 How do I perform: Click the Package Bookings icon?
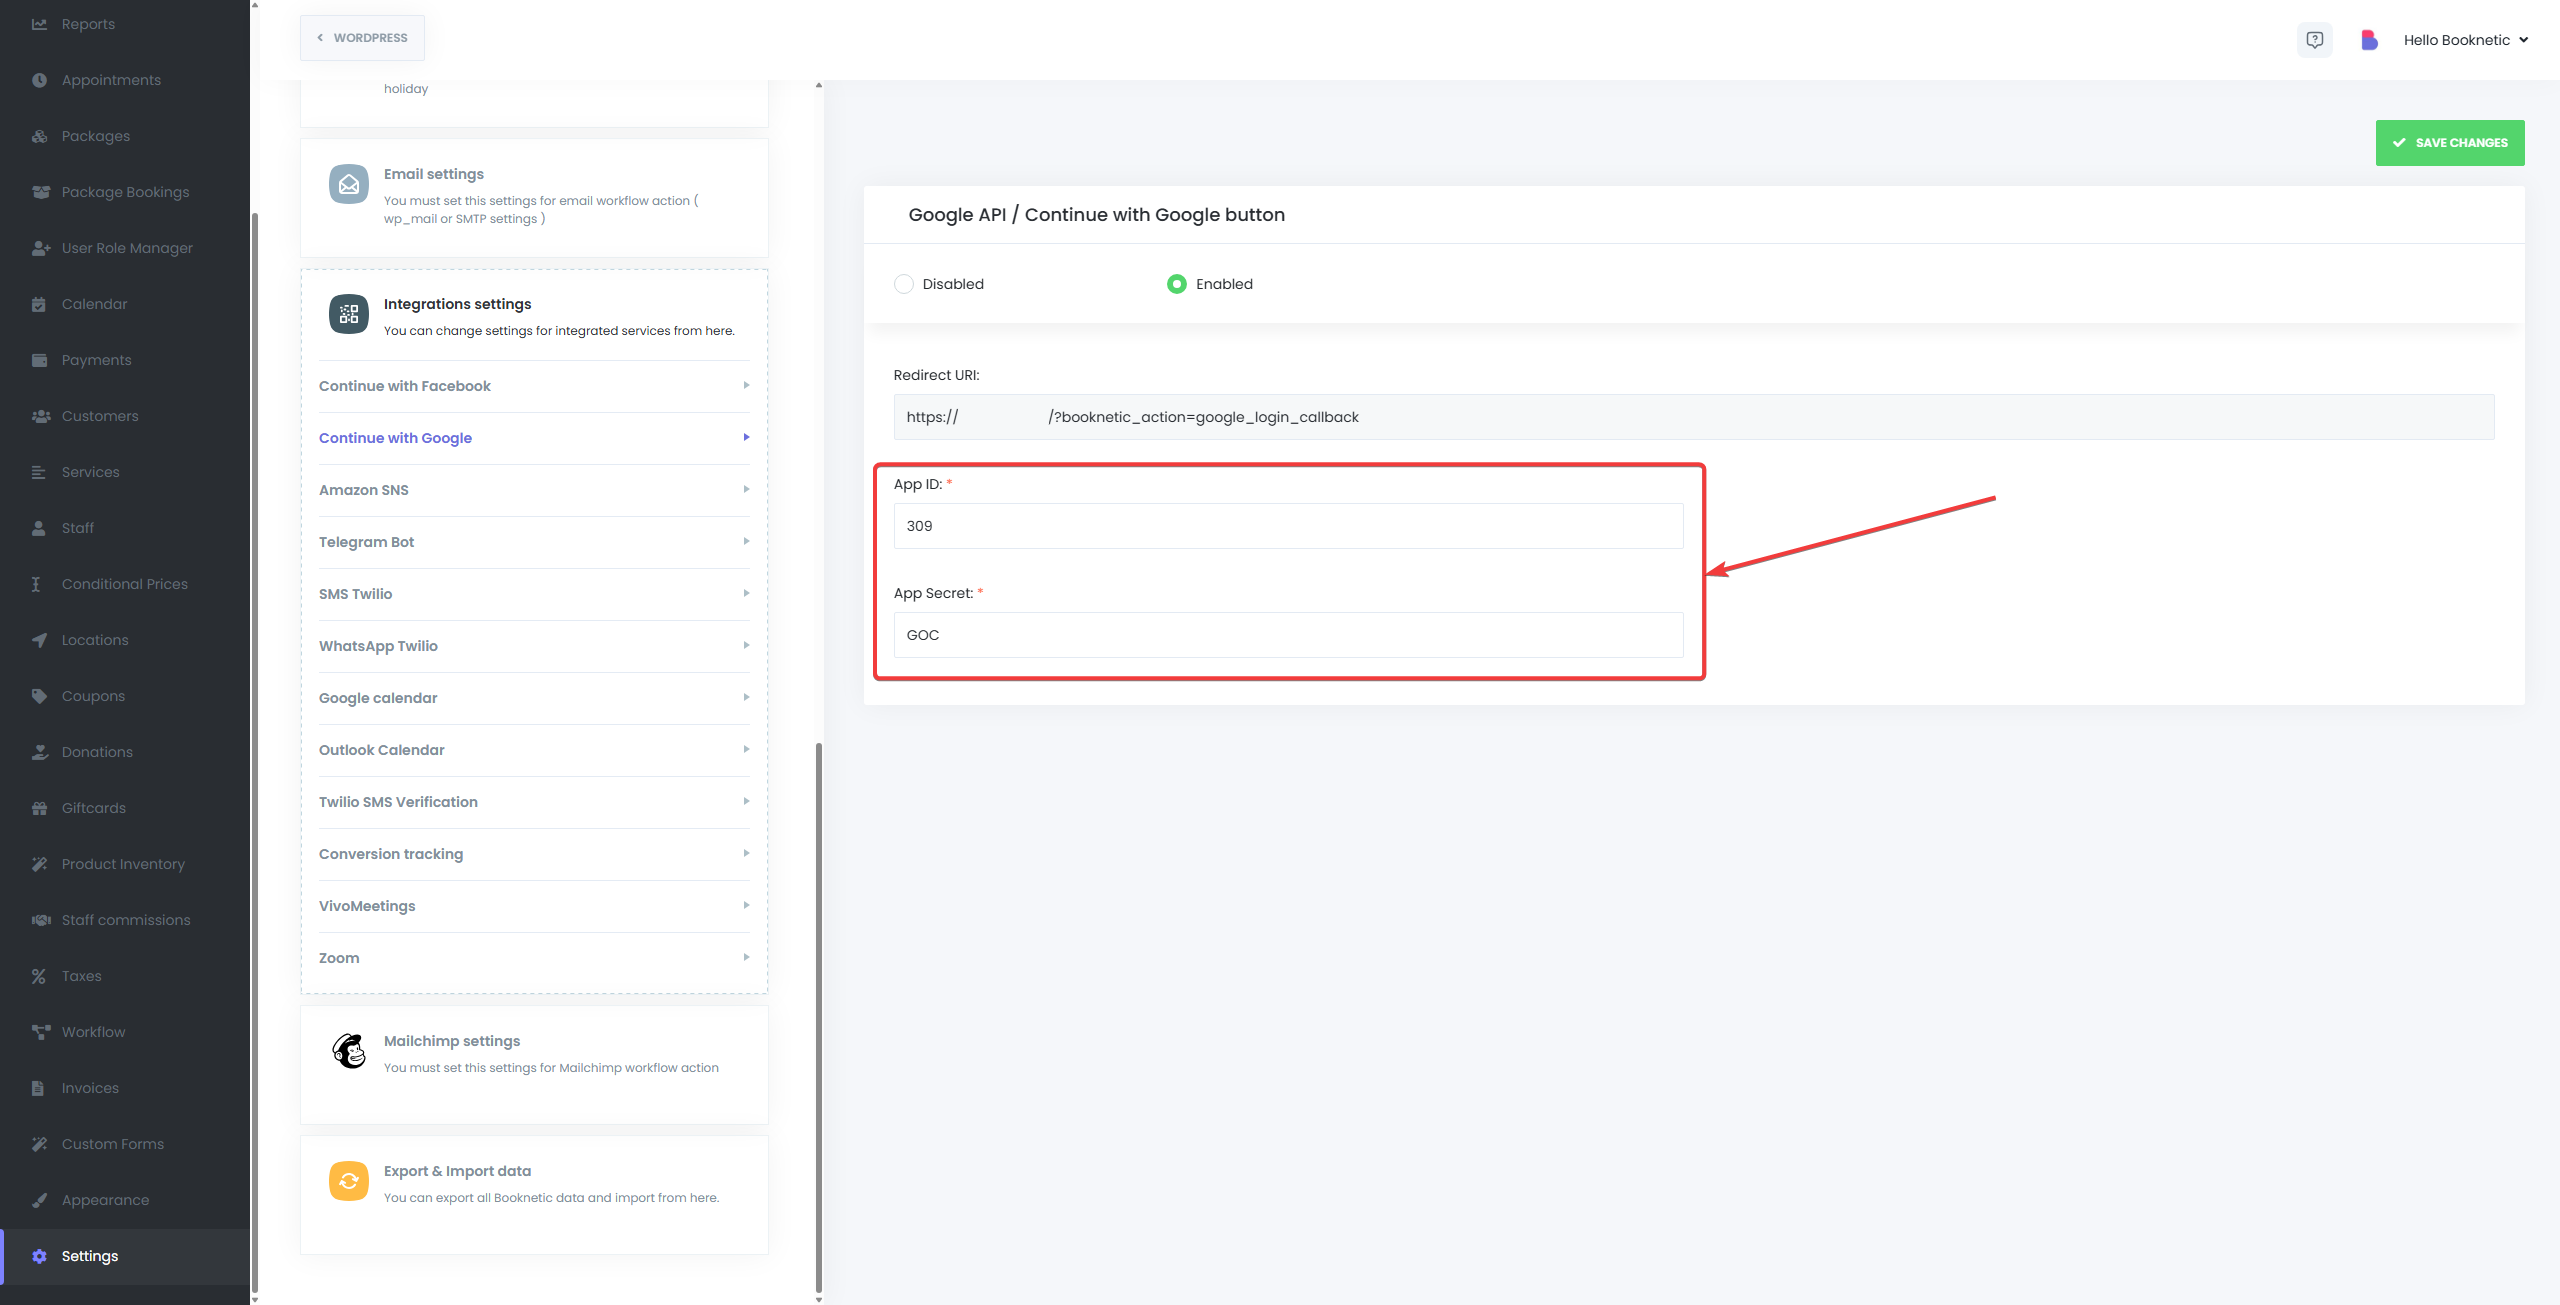coord(40,192)
